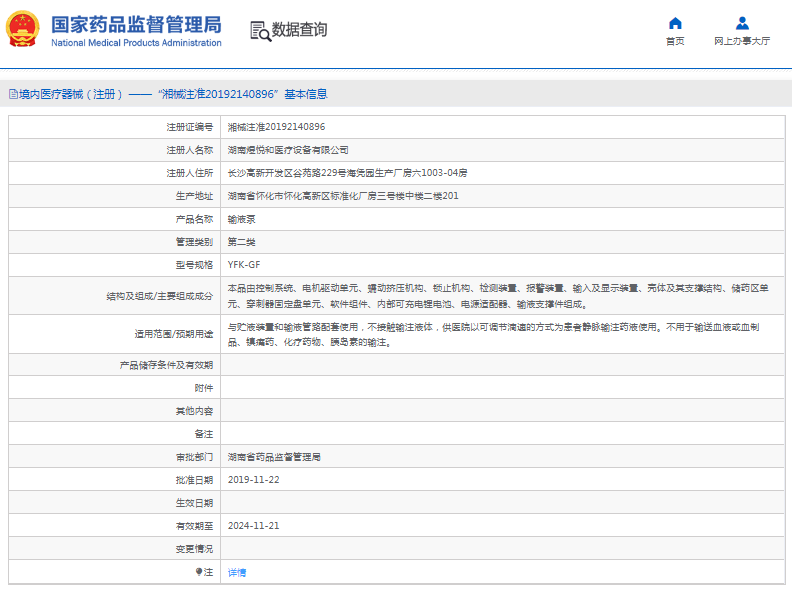Click the expiry date 2024-11-21

click(x=253, y=526)
